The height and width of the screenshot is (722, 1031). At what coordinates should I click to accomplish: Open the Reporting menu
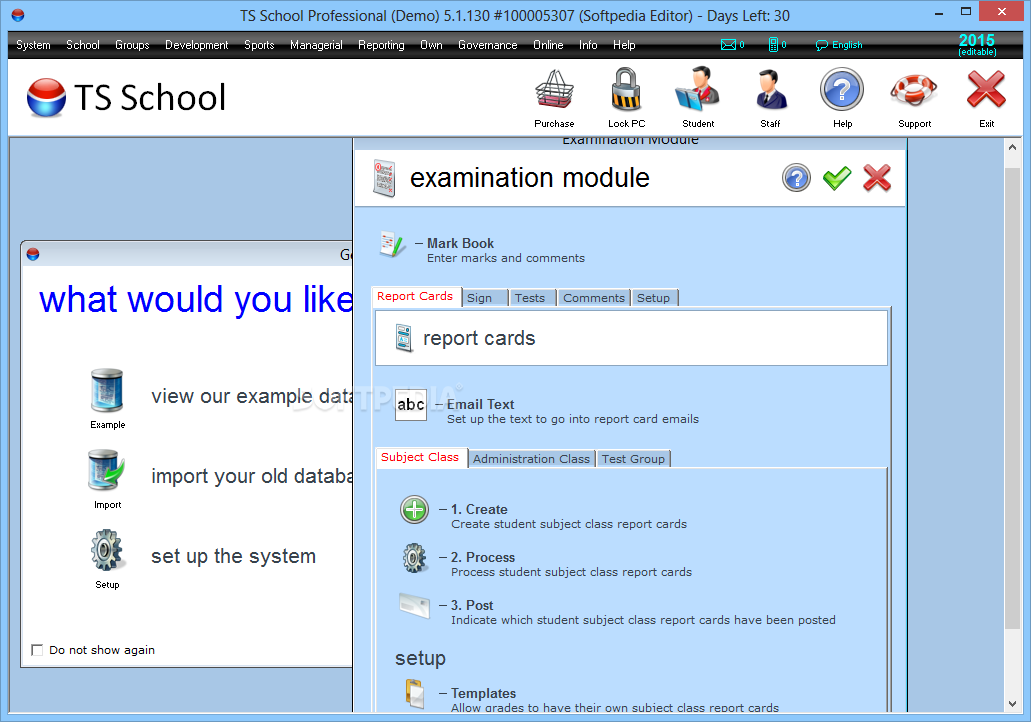click(x=381, y=45)
